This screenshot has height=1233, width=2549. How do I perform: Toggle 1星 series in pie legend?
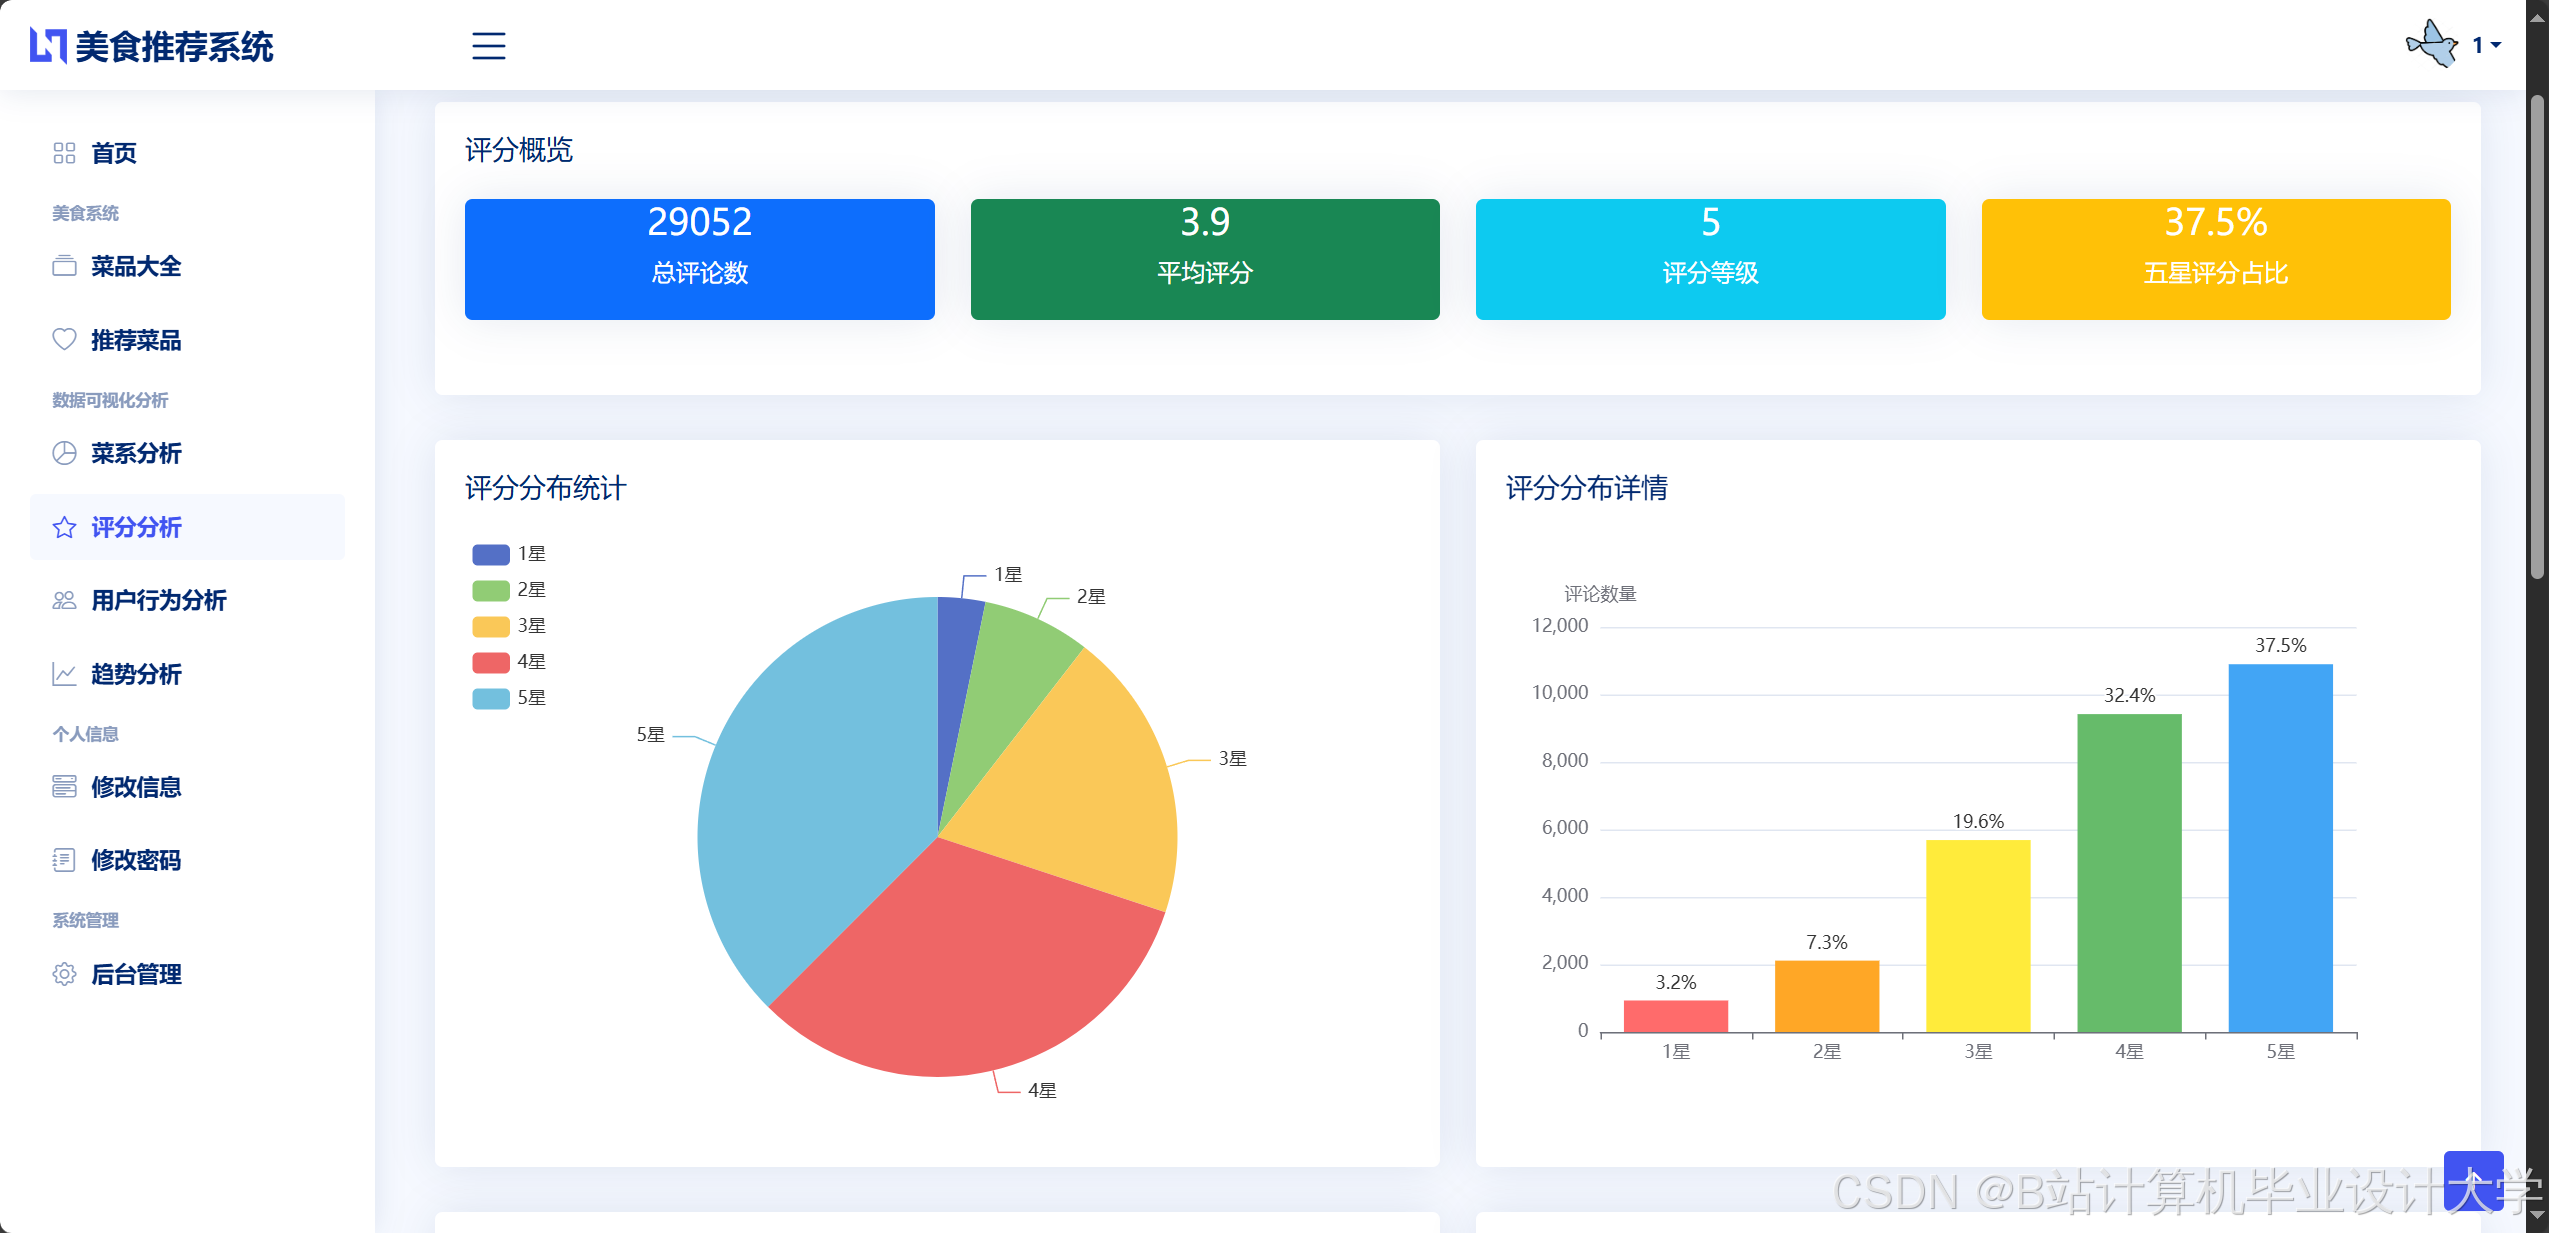pyautogui.click(x=509, y=554)
